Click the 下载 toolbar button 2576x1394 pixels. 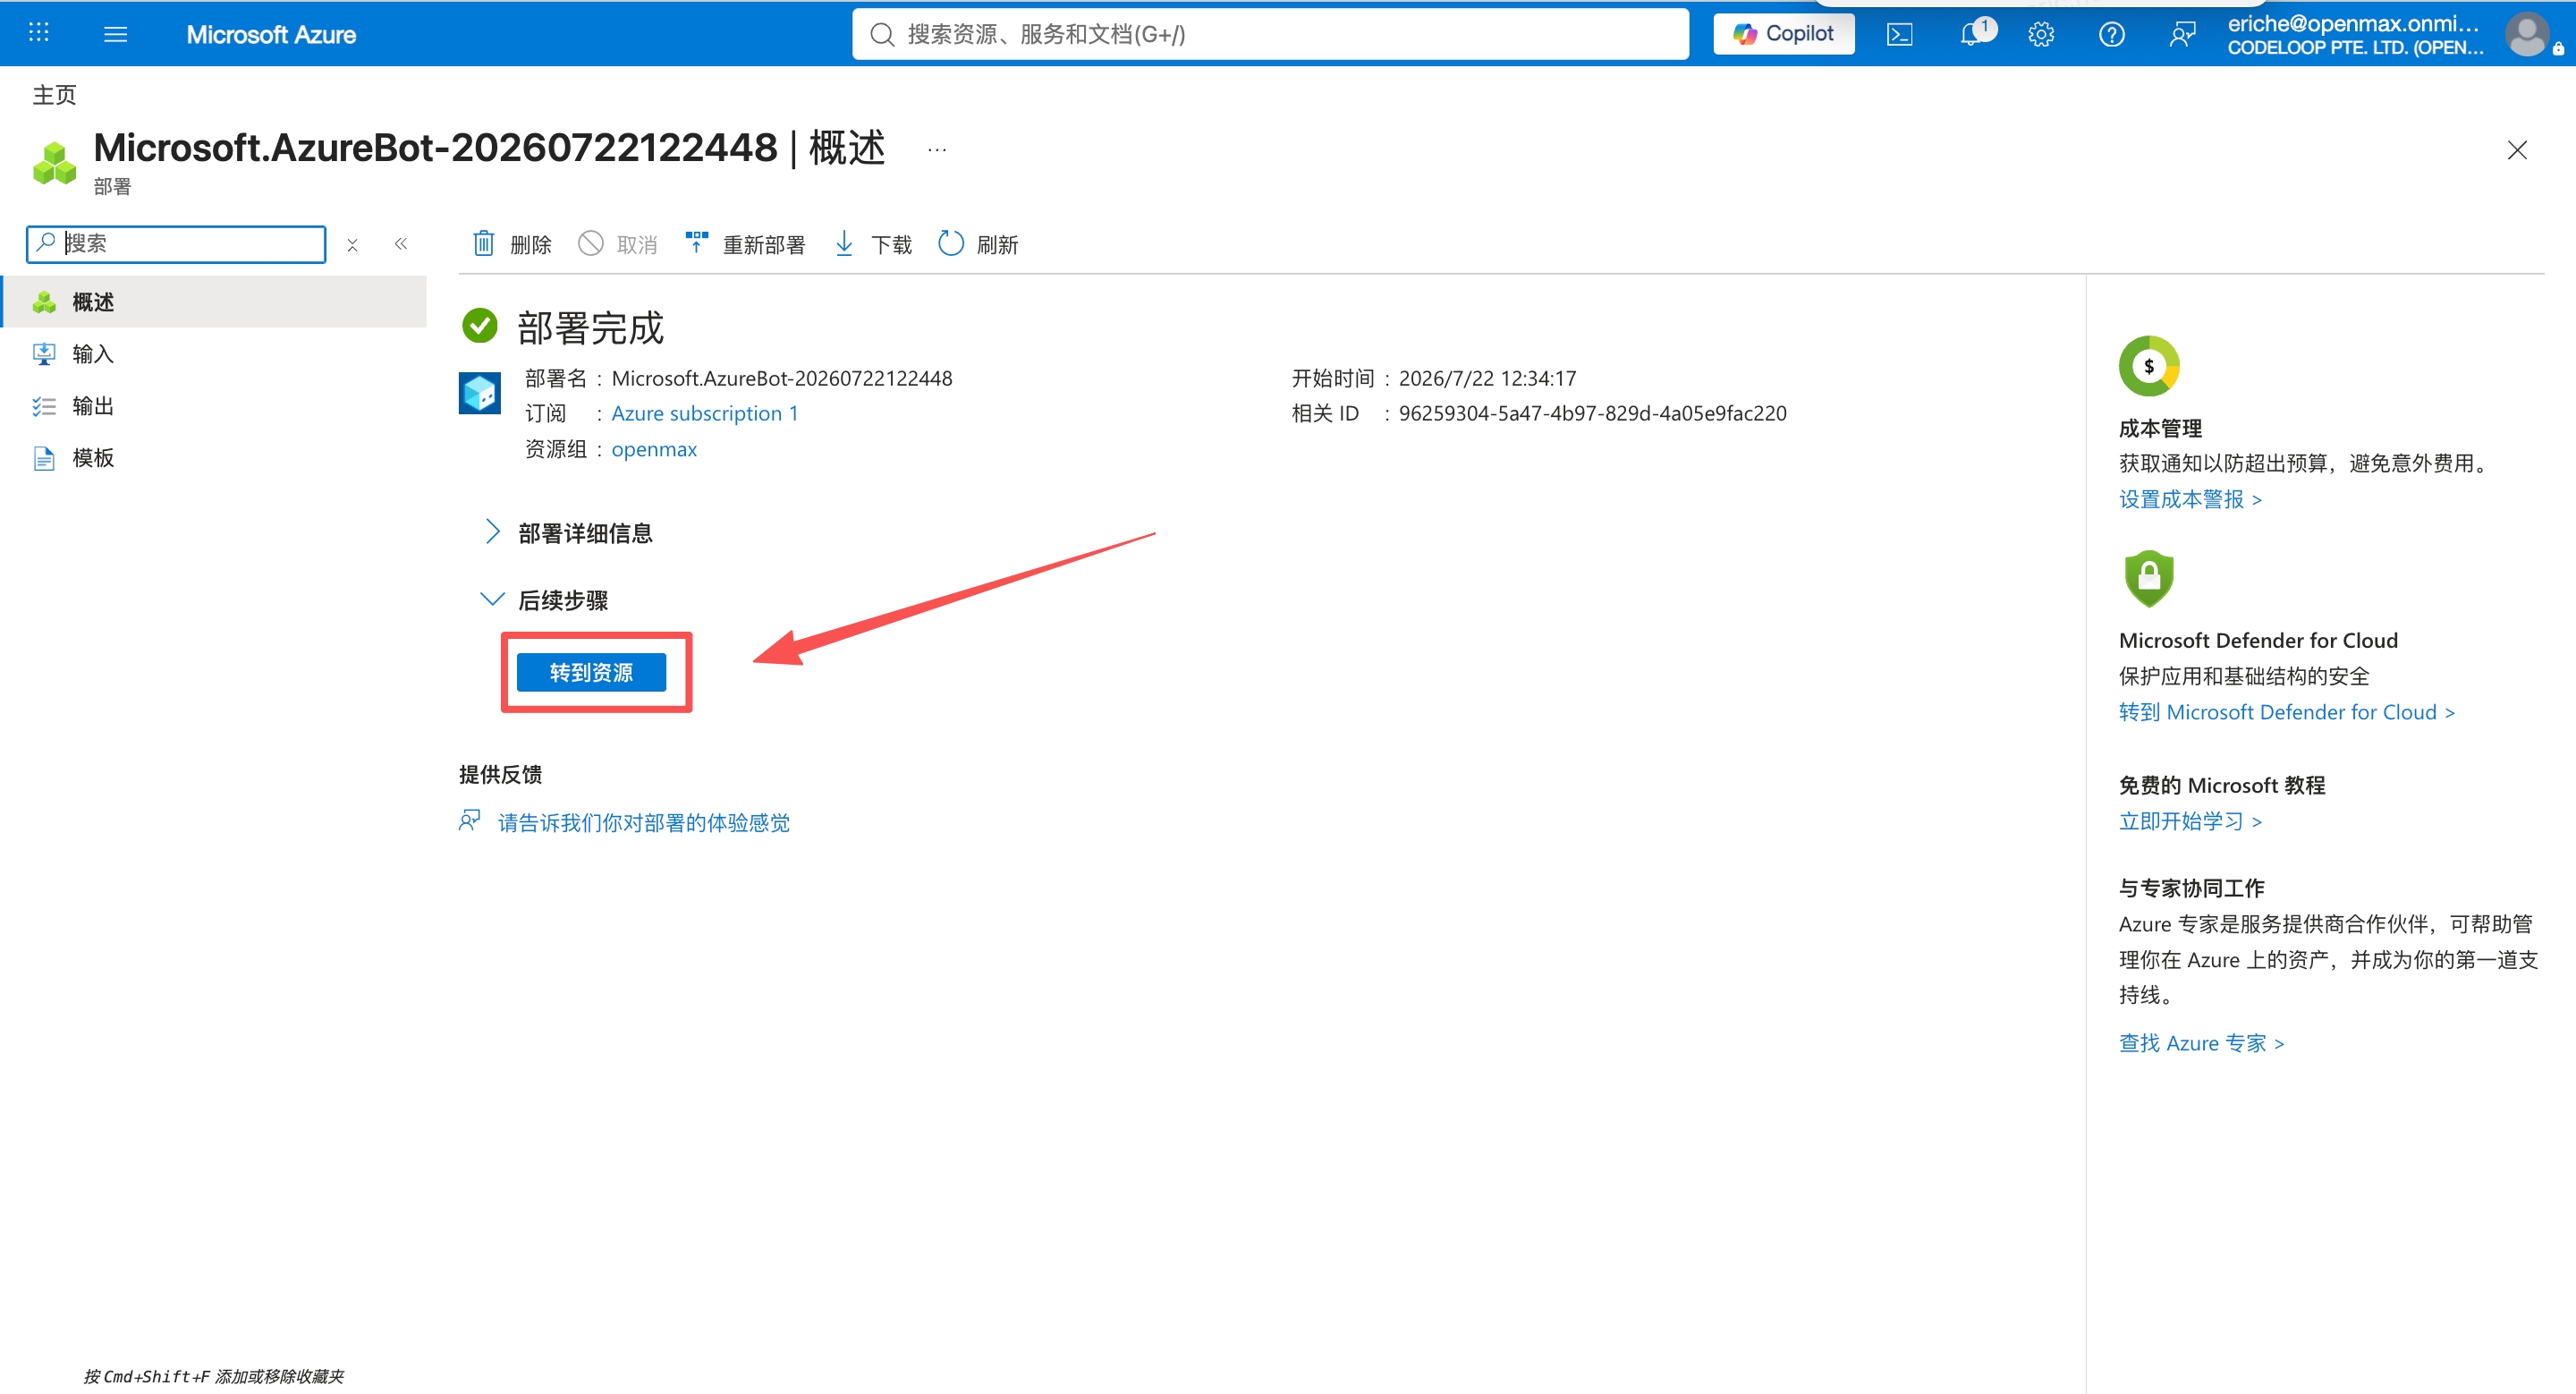click(x=872, y=243)
